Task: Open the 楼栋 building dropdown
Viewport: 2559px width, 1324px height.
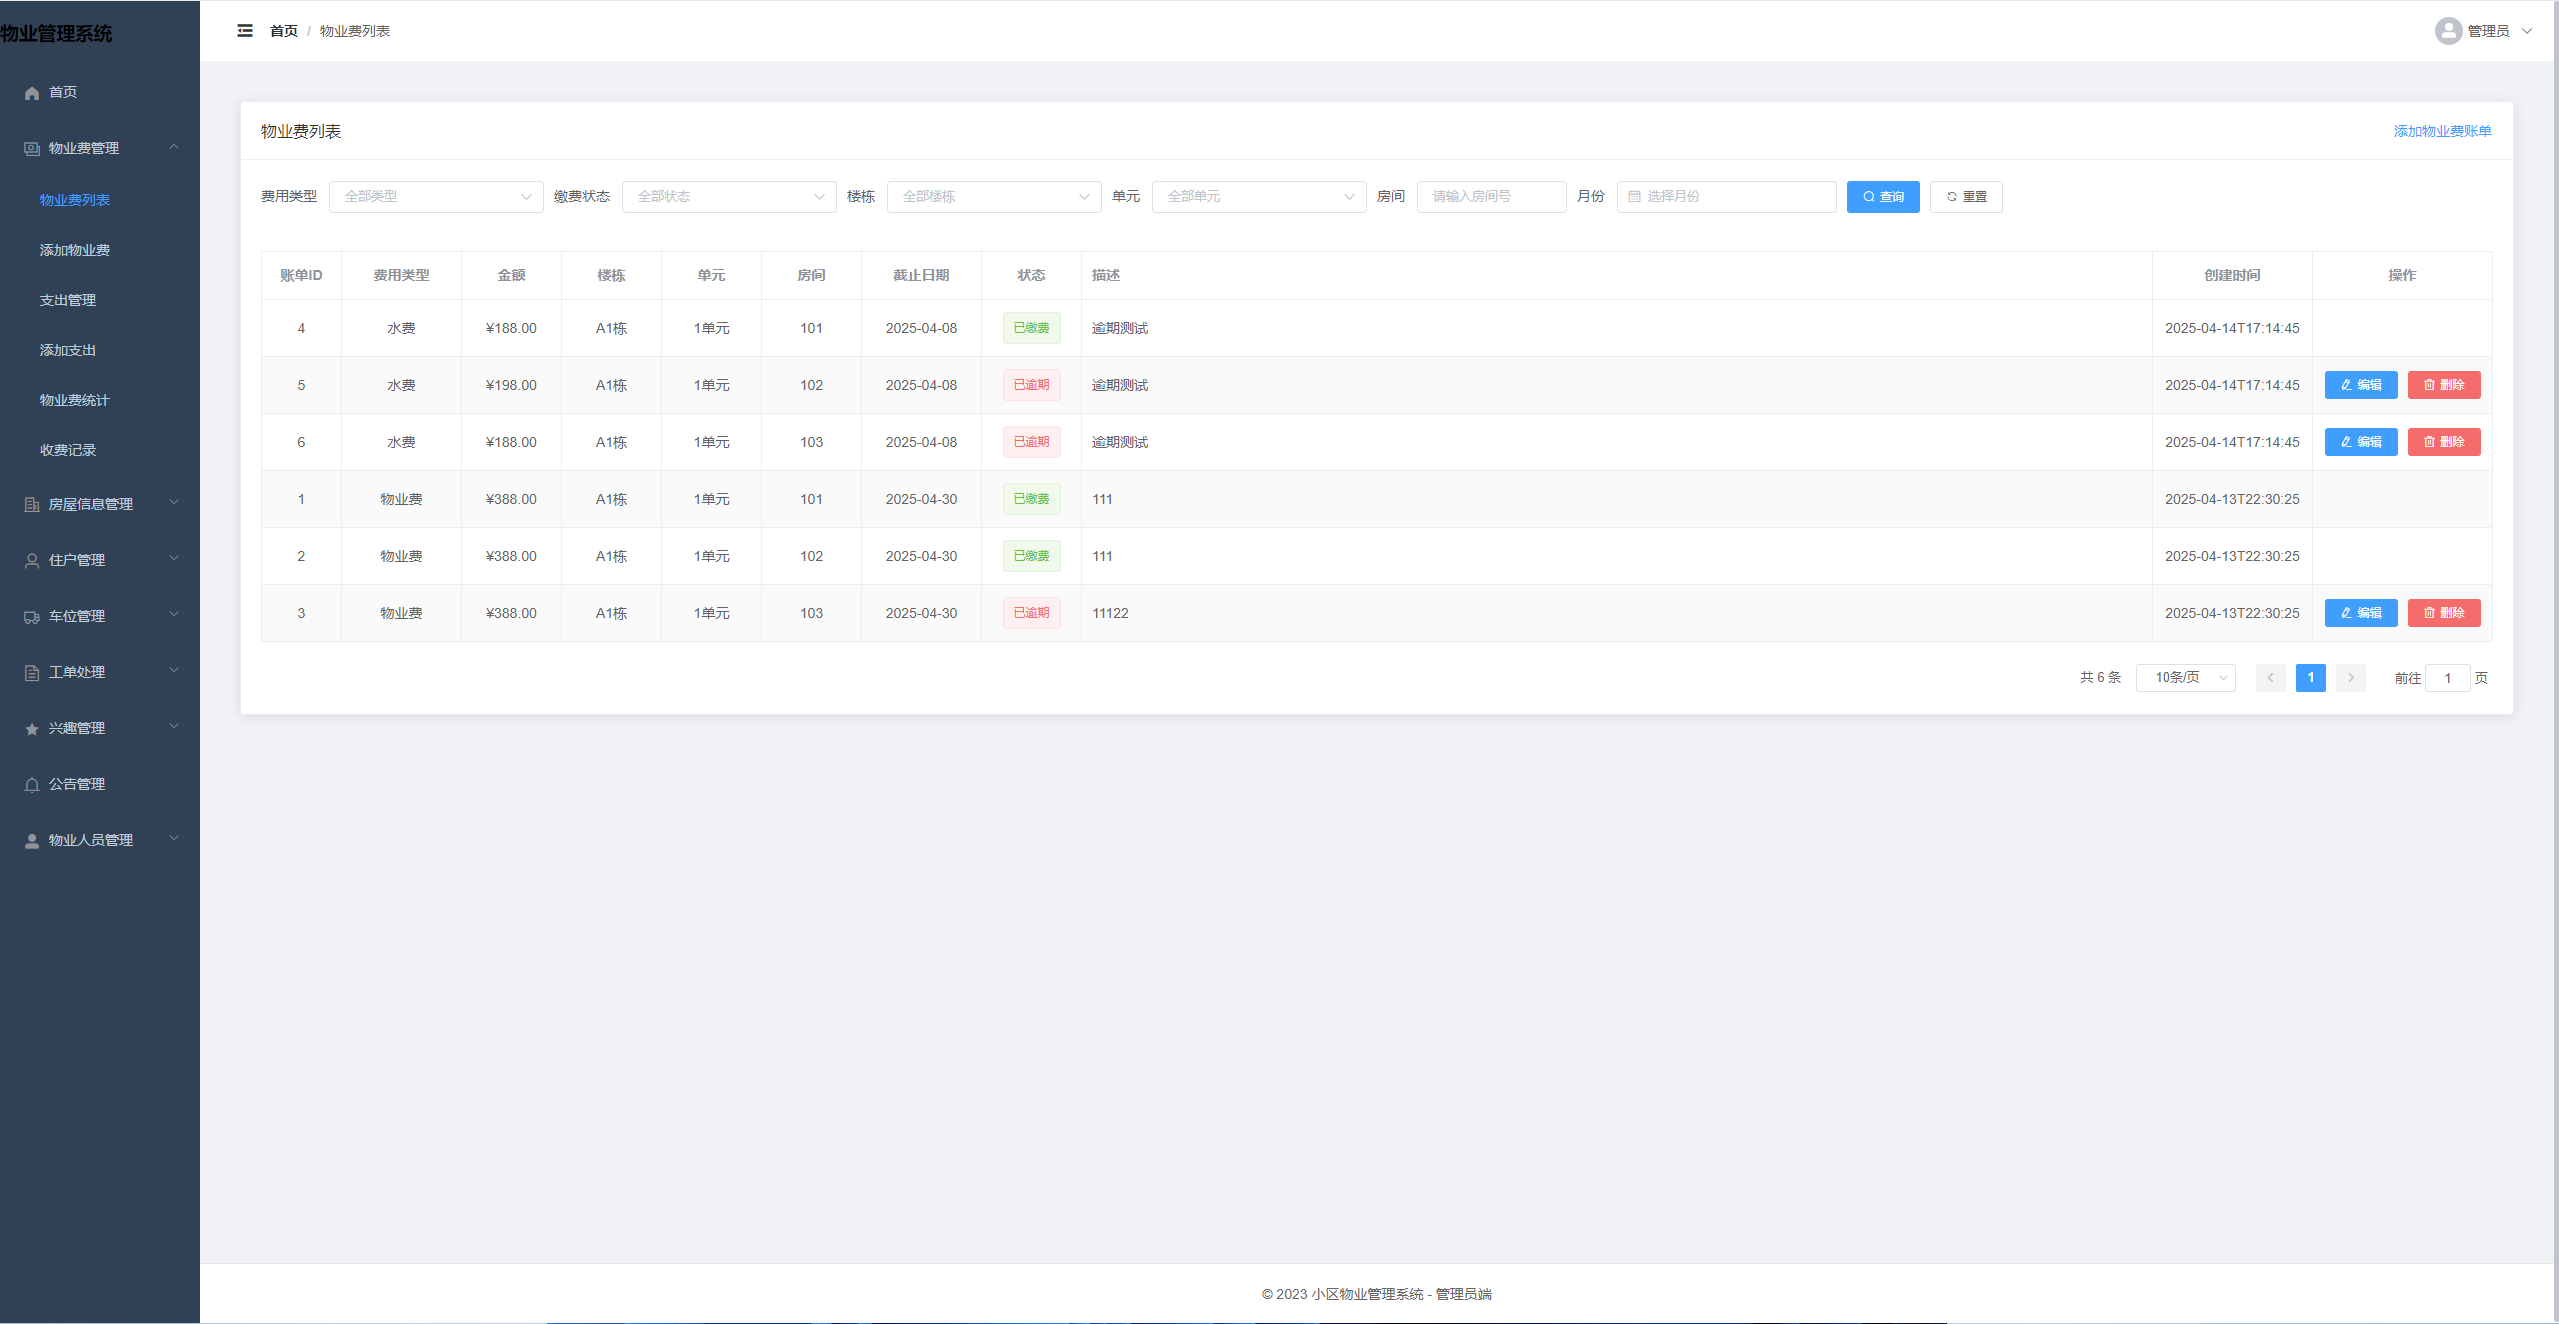Action: coord(993,197)
